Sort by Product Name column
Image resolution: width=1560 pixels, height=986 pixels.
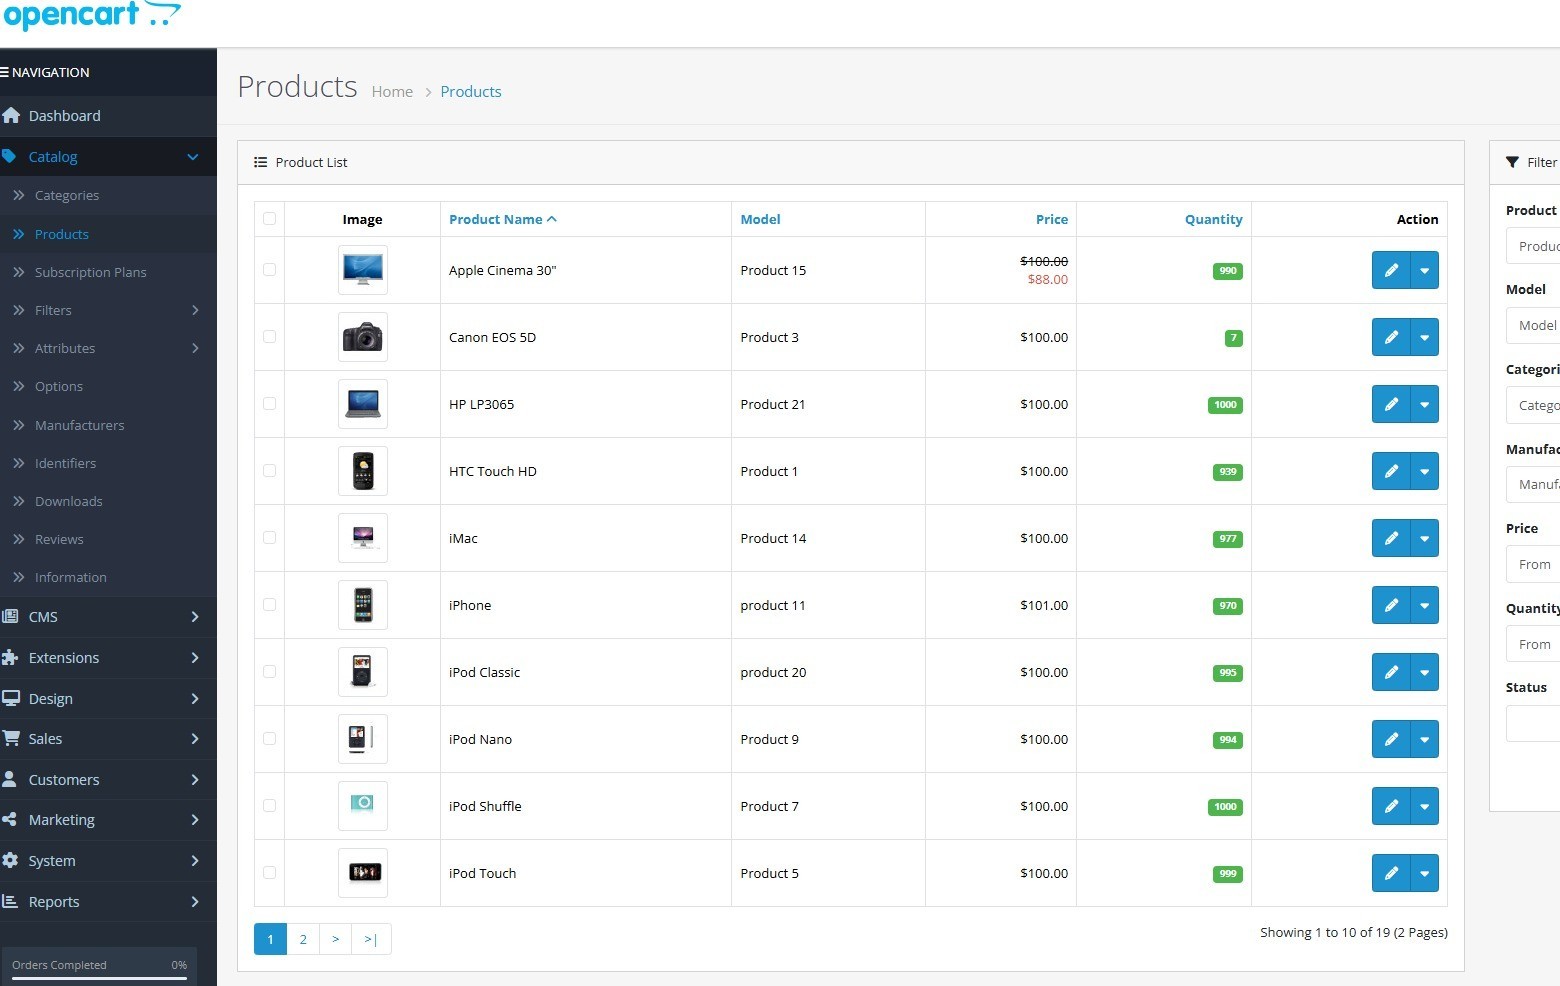tap(502, 219)
